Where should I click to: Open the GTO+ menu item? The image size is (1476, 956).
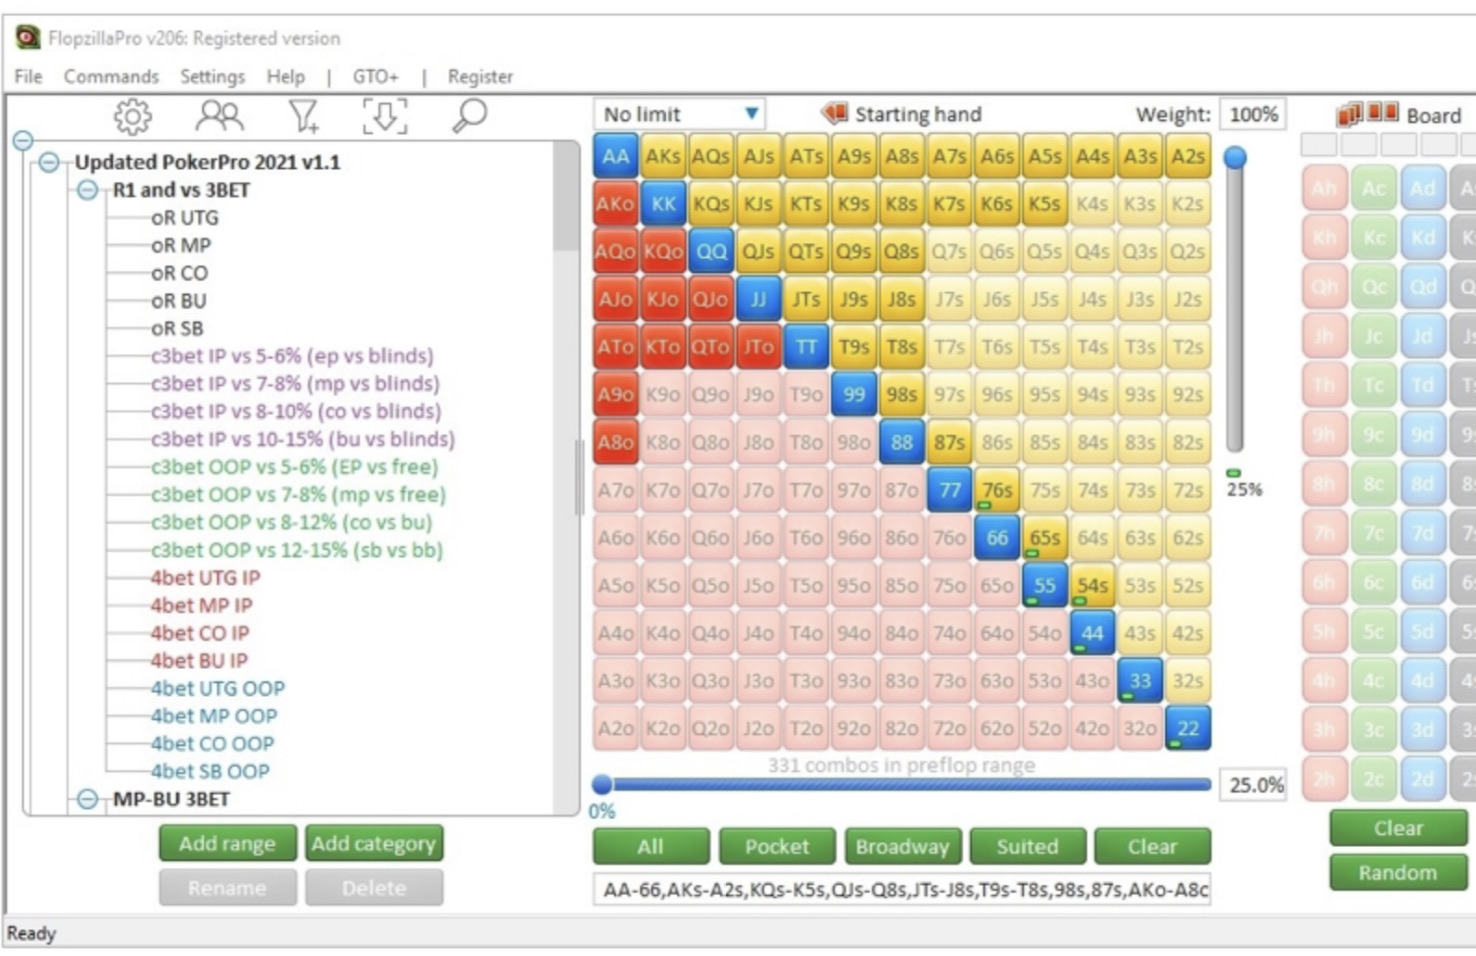375,76
